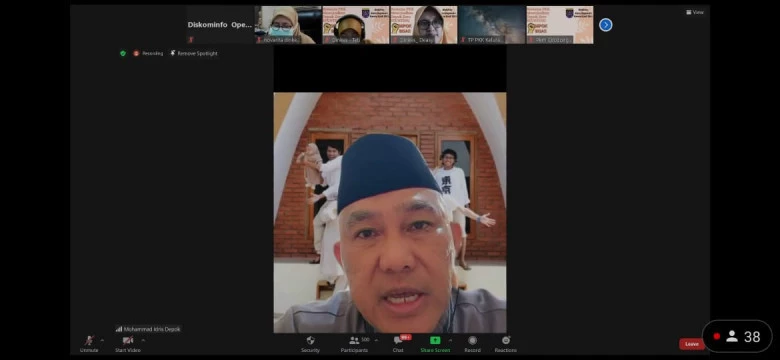Show next participants with blue arrow

click(x=605, y=25)
